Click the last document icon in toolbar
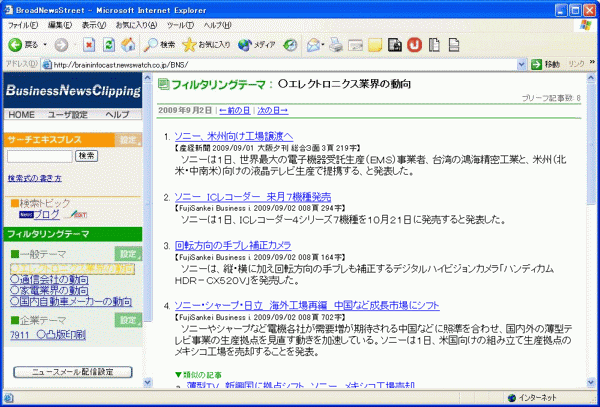600x407 pixels. tap(454, 45)
